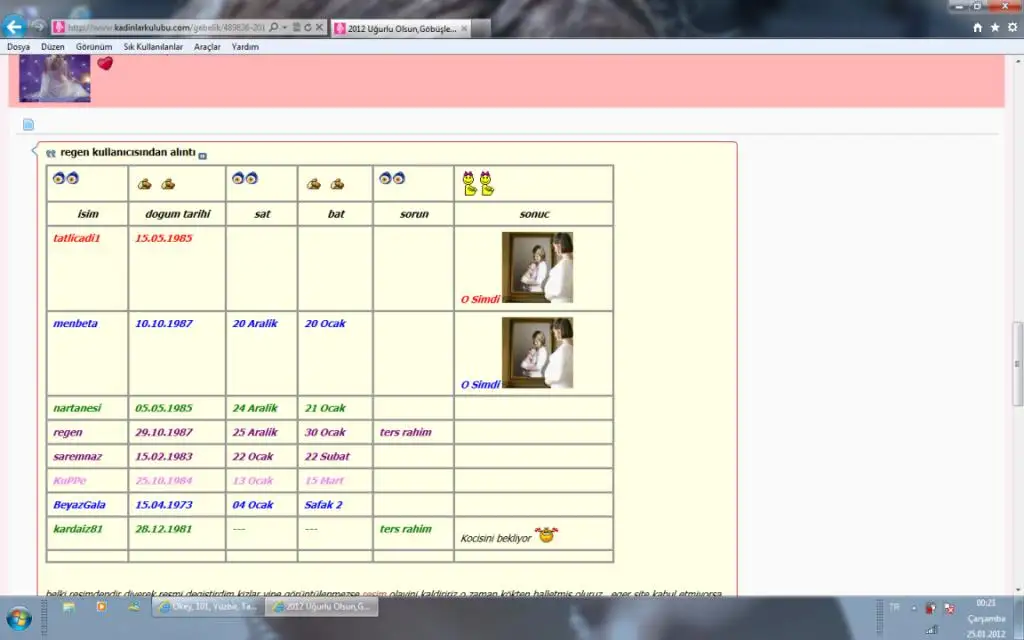
Task: Open Favorites star icon
Action: click(995, 27)
